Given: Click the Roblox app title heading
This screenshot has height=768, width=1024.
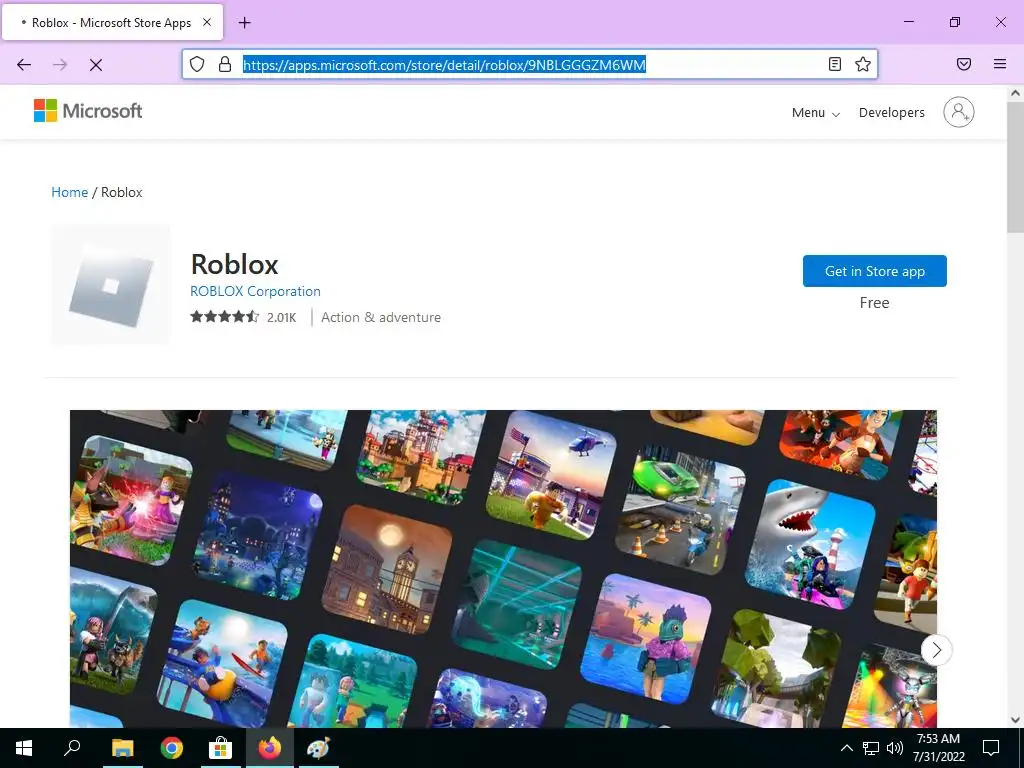Looking at the screenshot, I should 234,264.
